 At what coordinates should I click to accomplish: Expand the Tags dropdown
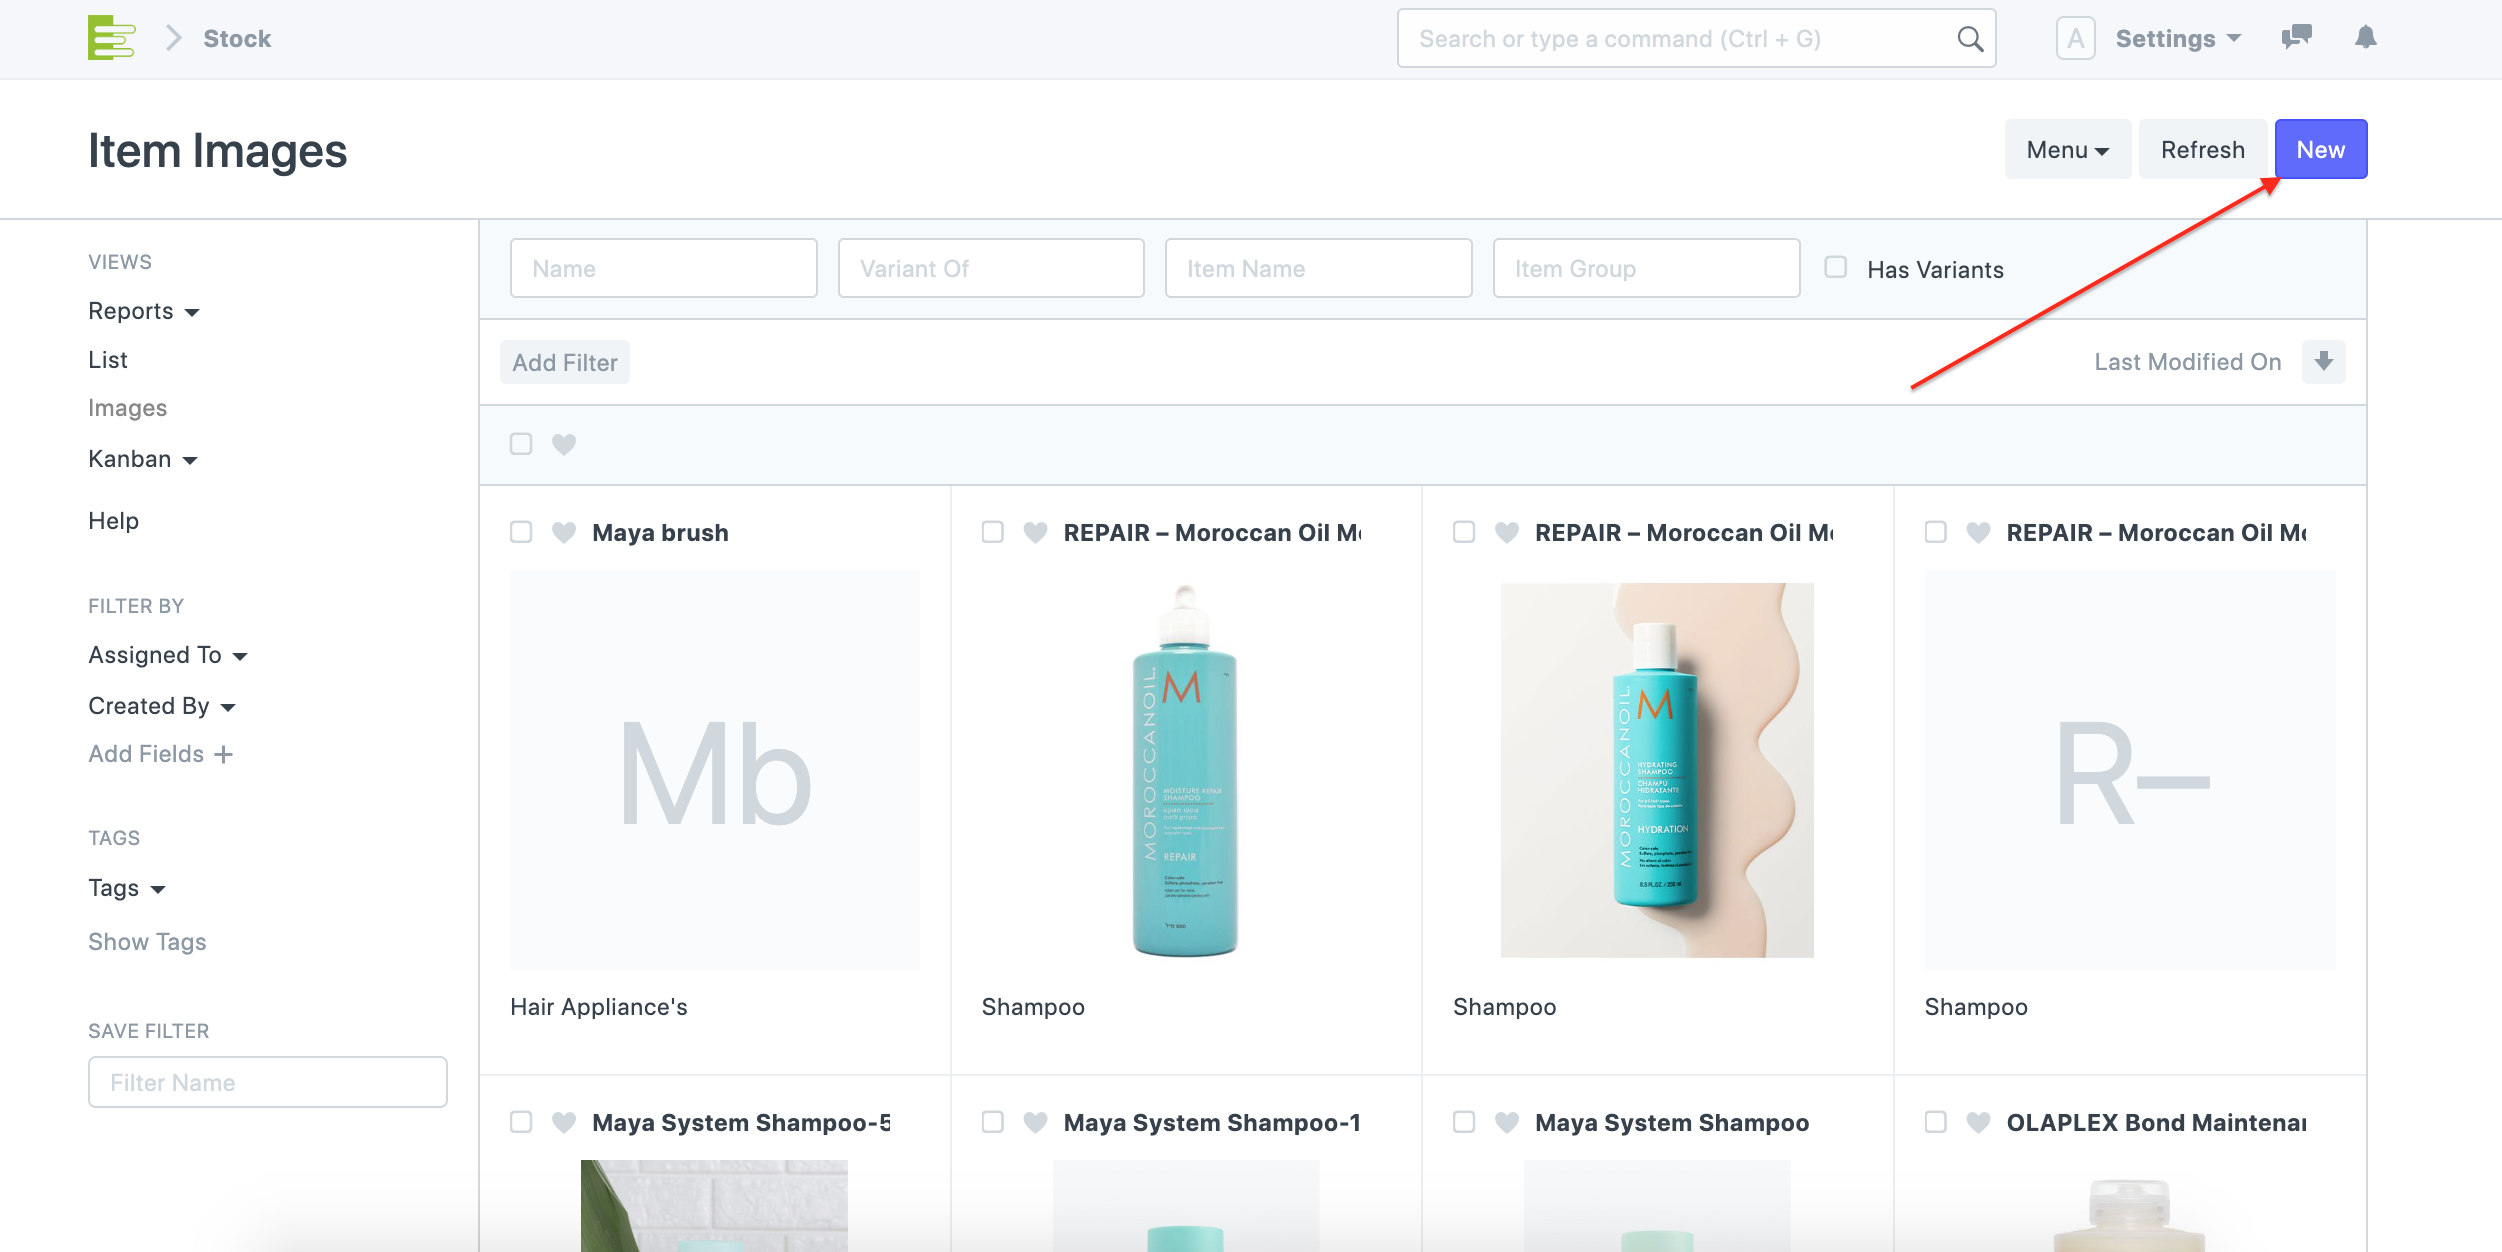tap(127, 888)
